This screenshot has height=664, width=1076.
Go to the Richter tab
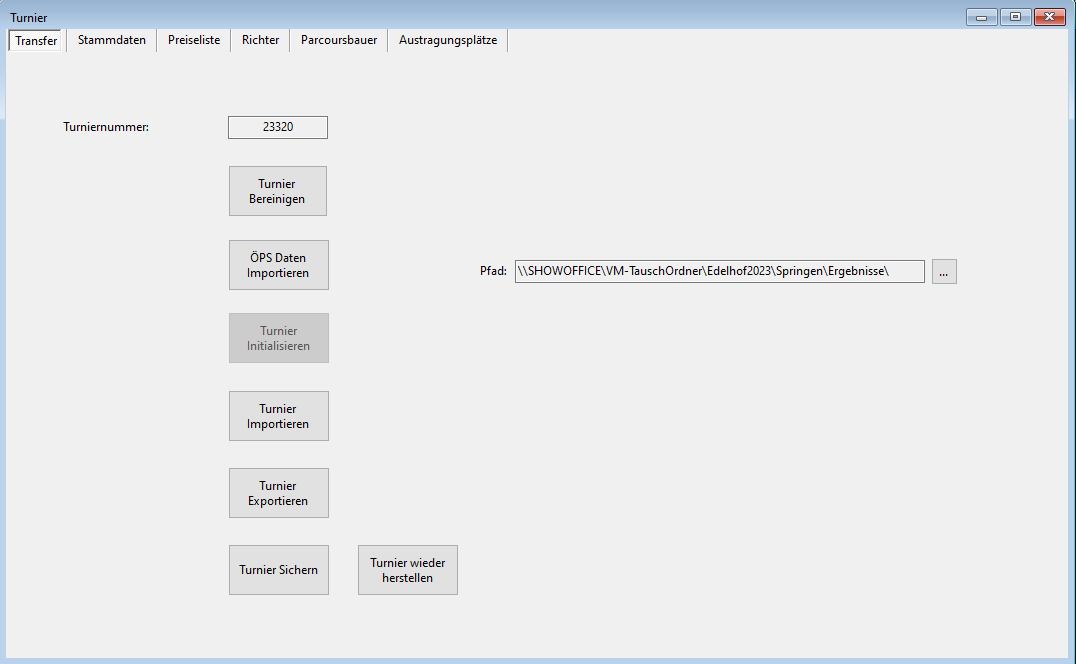point(260,40)
